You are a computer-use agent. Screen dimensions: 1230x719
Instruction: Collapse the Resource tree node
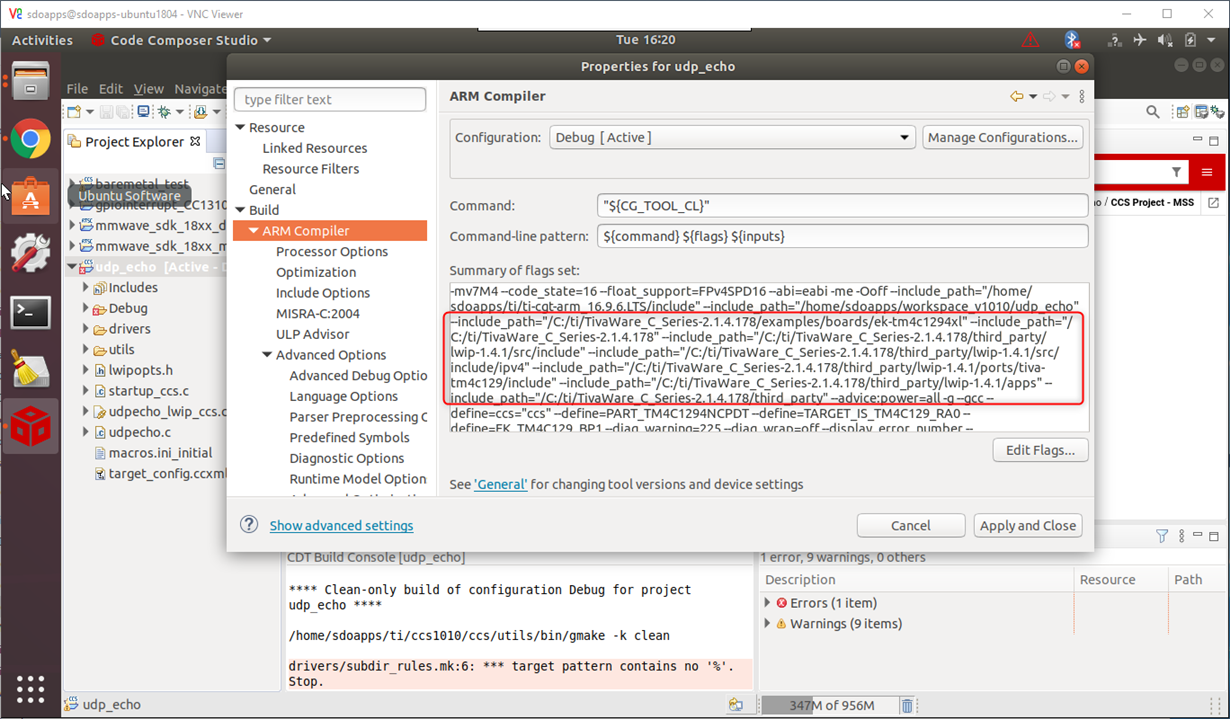[x=240, y=128]
